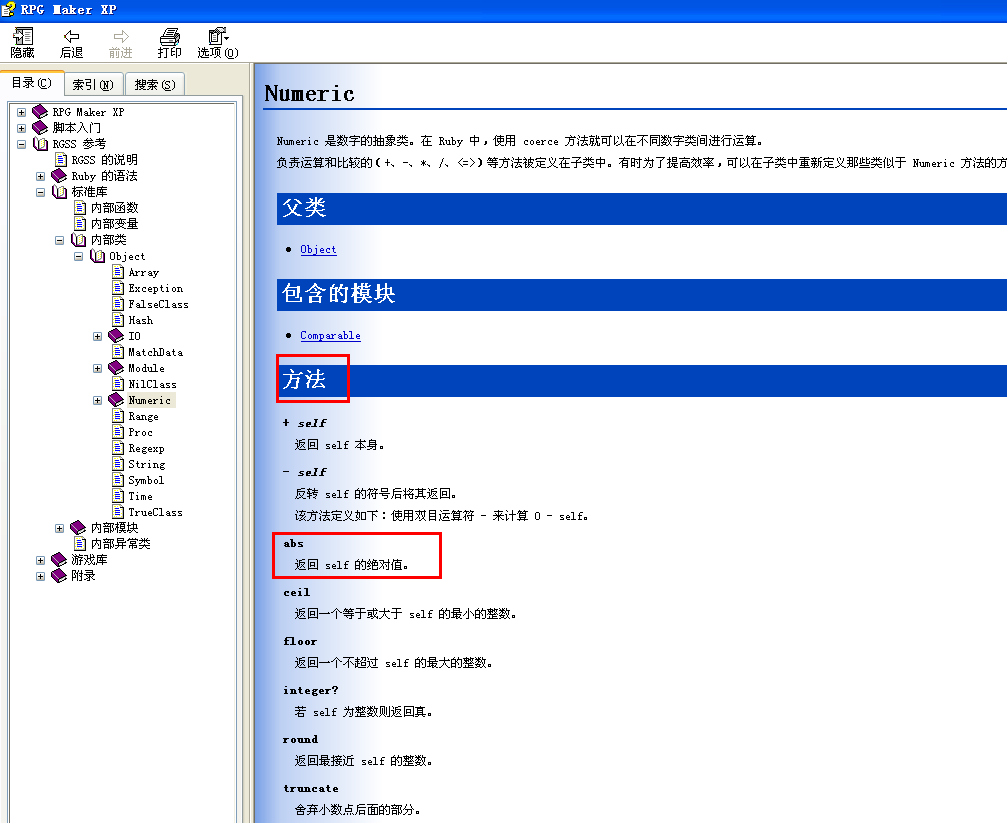Click the Numeric book icon
This screenshot has width=1007, height=823.
[116, 400]
